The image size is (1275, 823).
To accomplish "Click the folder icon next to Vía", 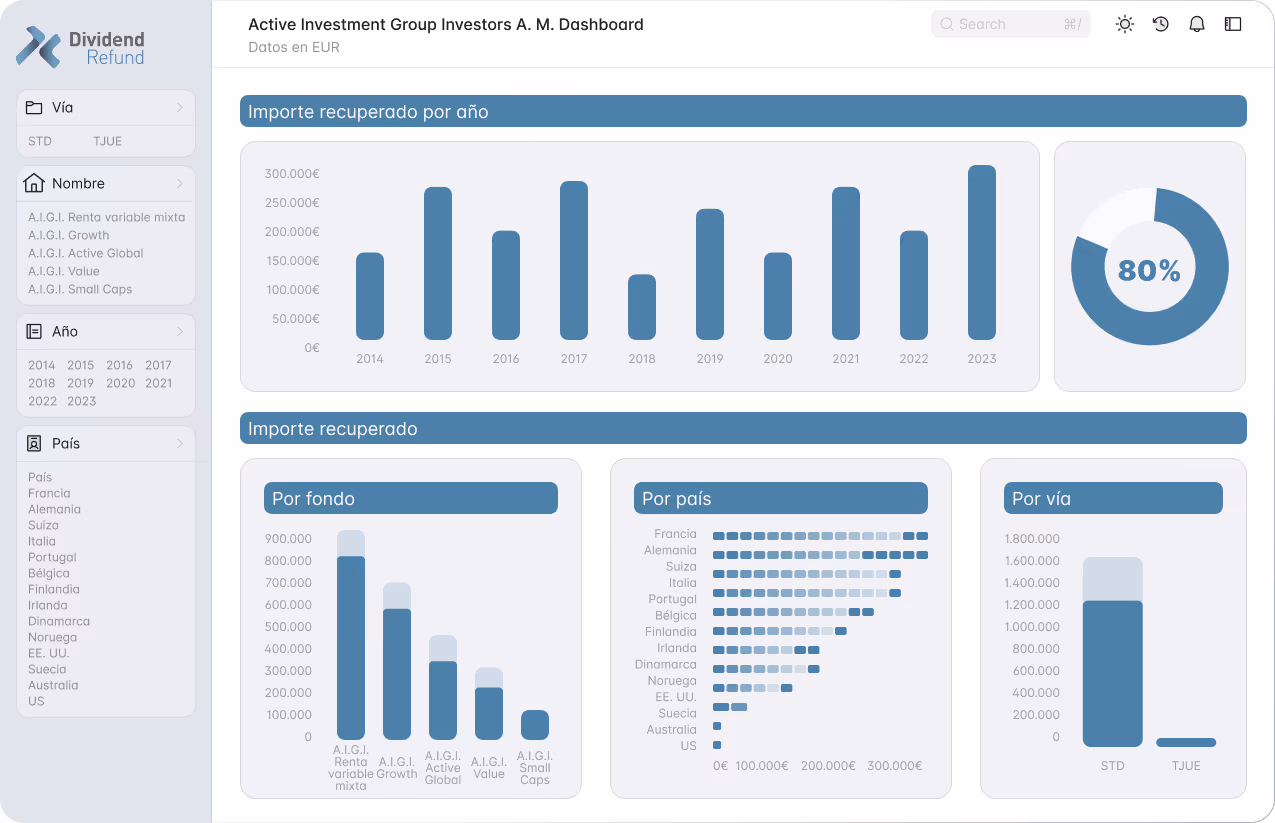I will pos(34,108).
